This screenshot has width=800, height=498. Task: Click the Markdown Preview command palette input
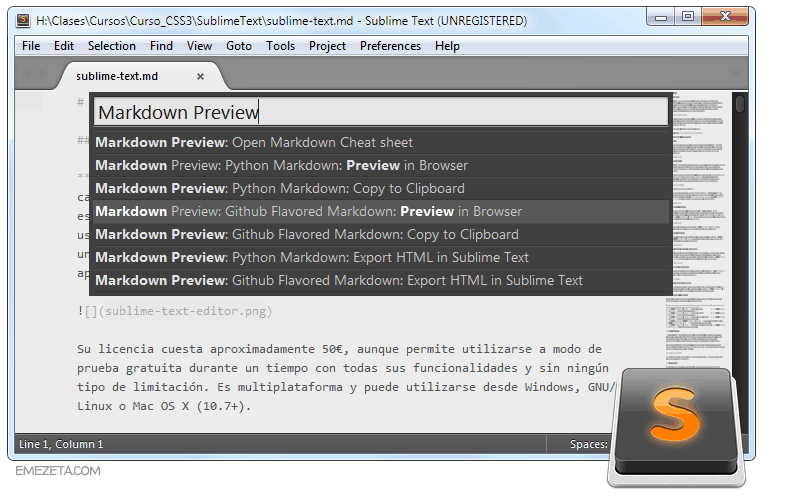tap(381, 112)
